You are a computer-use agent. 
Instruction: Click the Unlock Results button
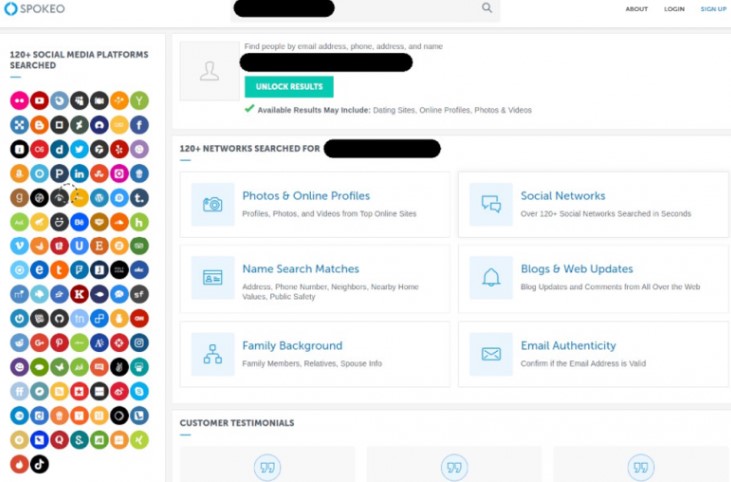point(289,87)
